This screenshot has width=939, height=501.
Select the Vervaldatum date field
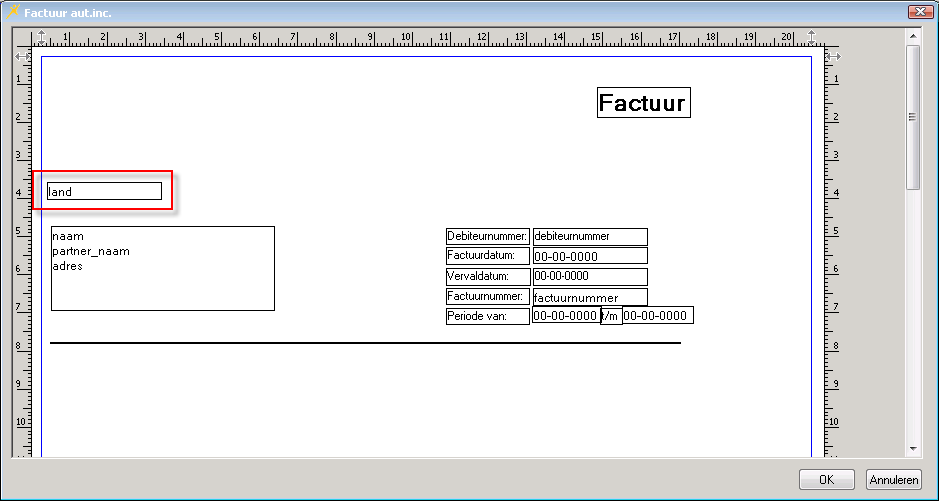590,276
